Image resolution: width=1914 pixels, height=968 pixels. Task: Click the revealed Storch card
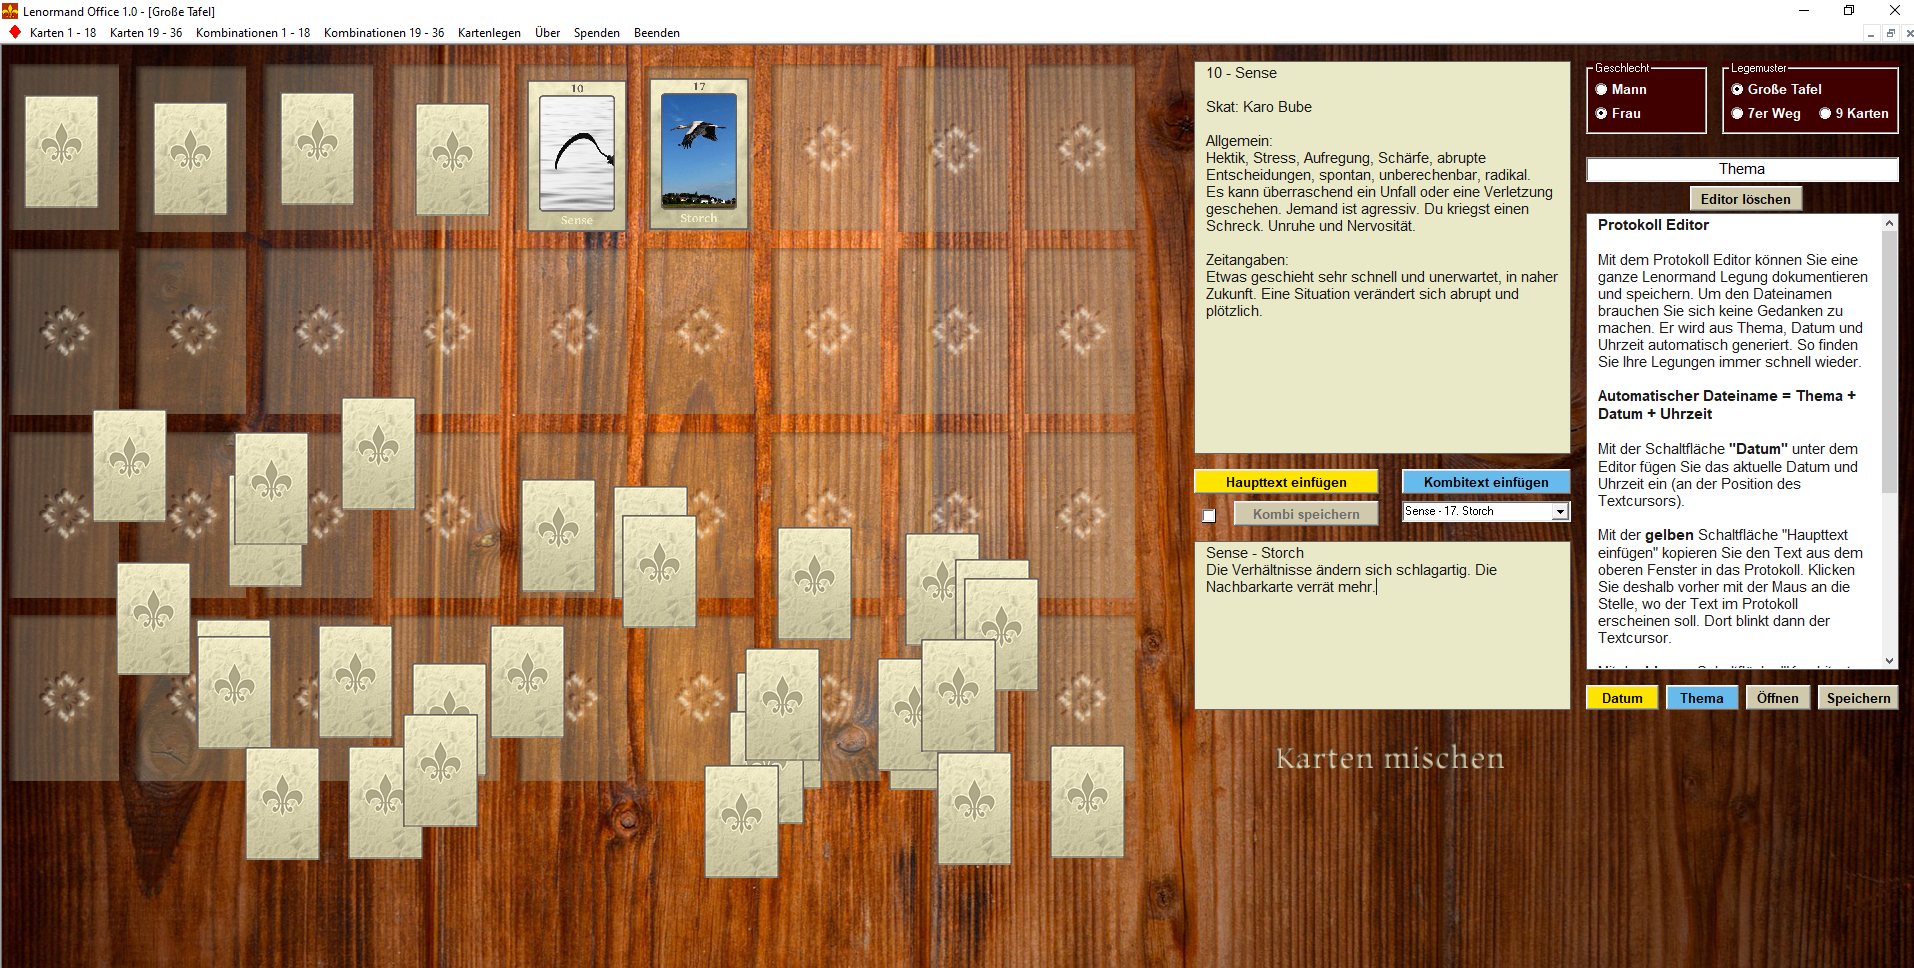(x=699, y=153)
